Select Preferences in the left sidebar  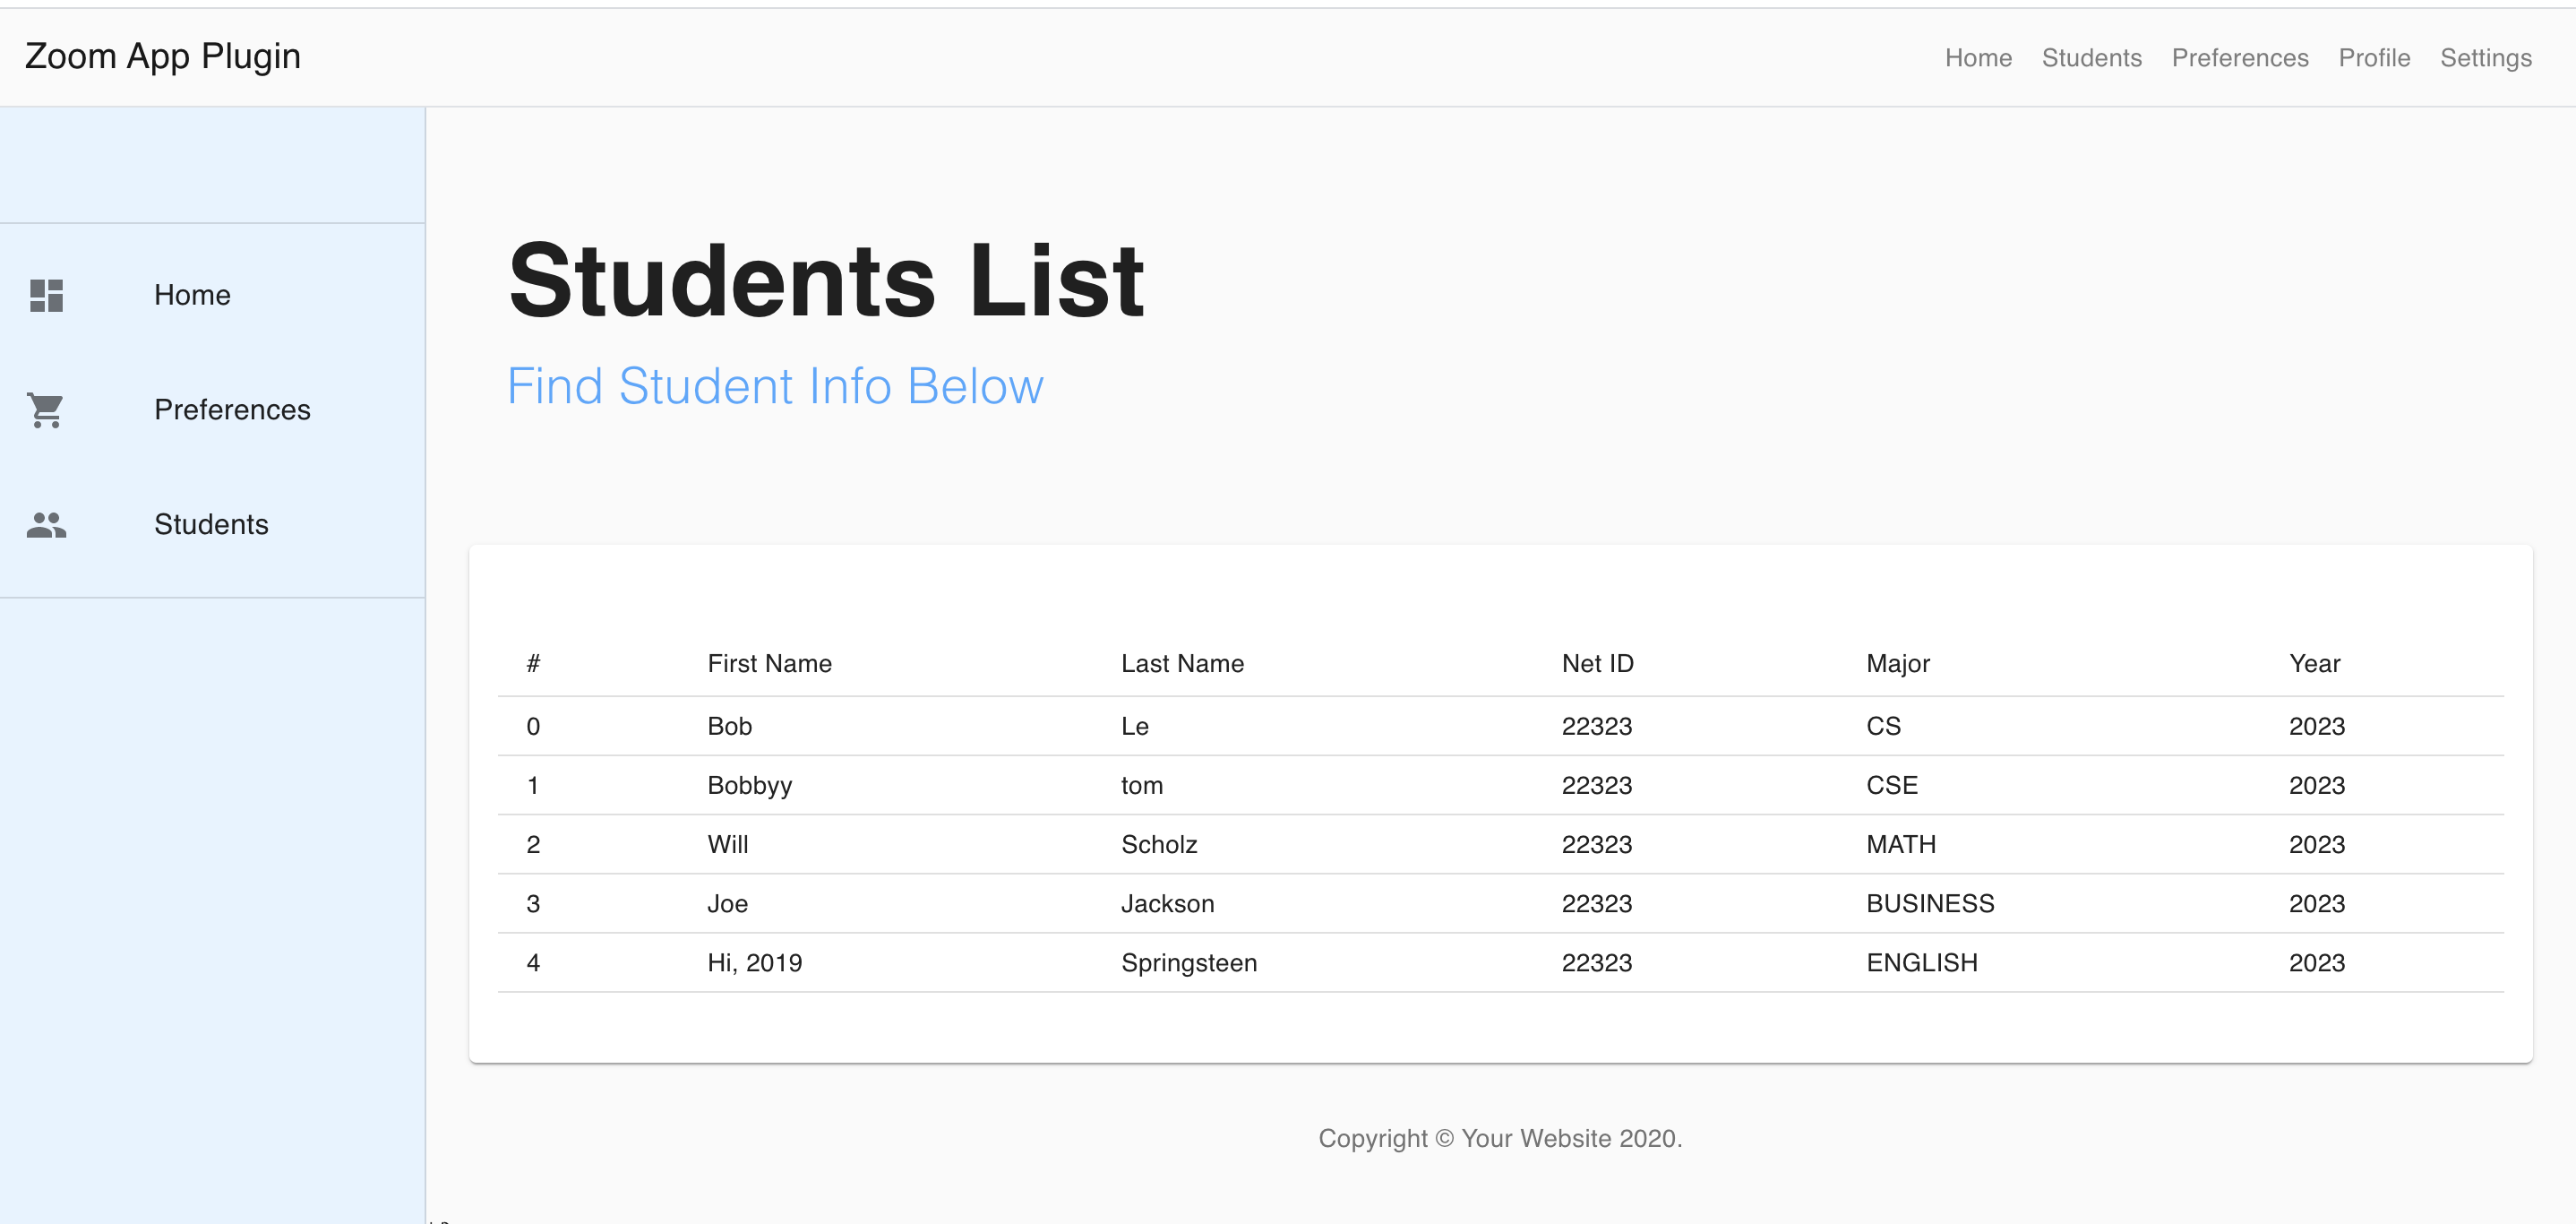click(232, 410)
